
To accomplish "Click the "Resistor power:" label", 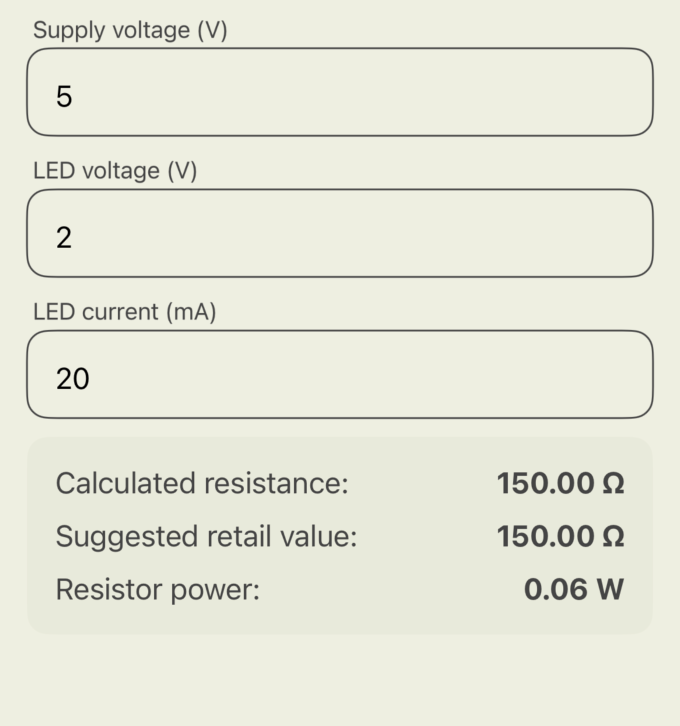I will coord(157,590).
